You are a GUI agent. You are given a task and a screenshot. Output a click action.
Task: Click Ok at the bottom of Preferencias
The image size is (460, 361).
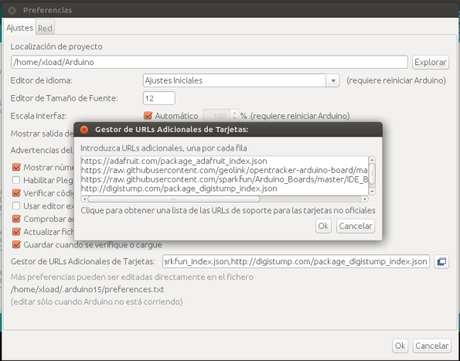[x=400, y=346]
